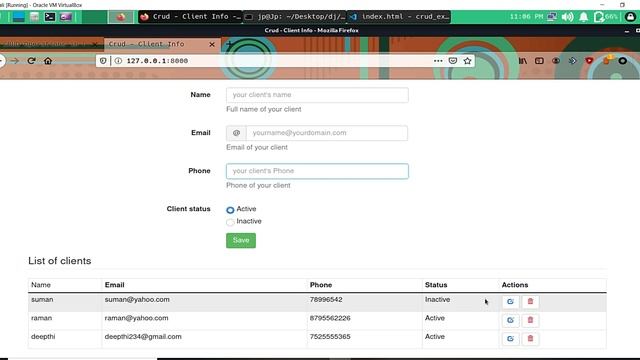
Task: Click the Status column header
Action: 436,285
